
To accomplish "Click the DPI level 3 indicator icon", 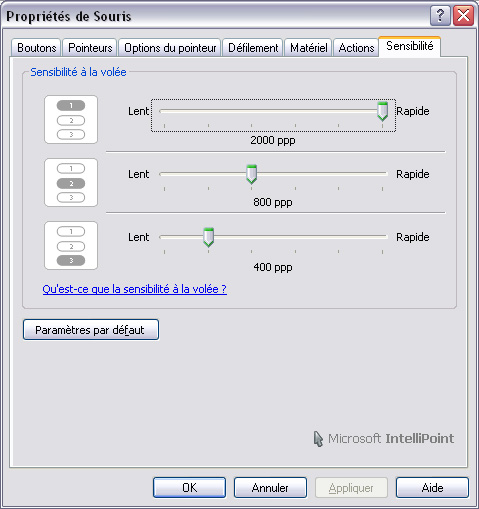I will (71, 246).
